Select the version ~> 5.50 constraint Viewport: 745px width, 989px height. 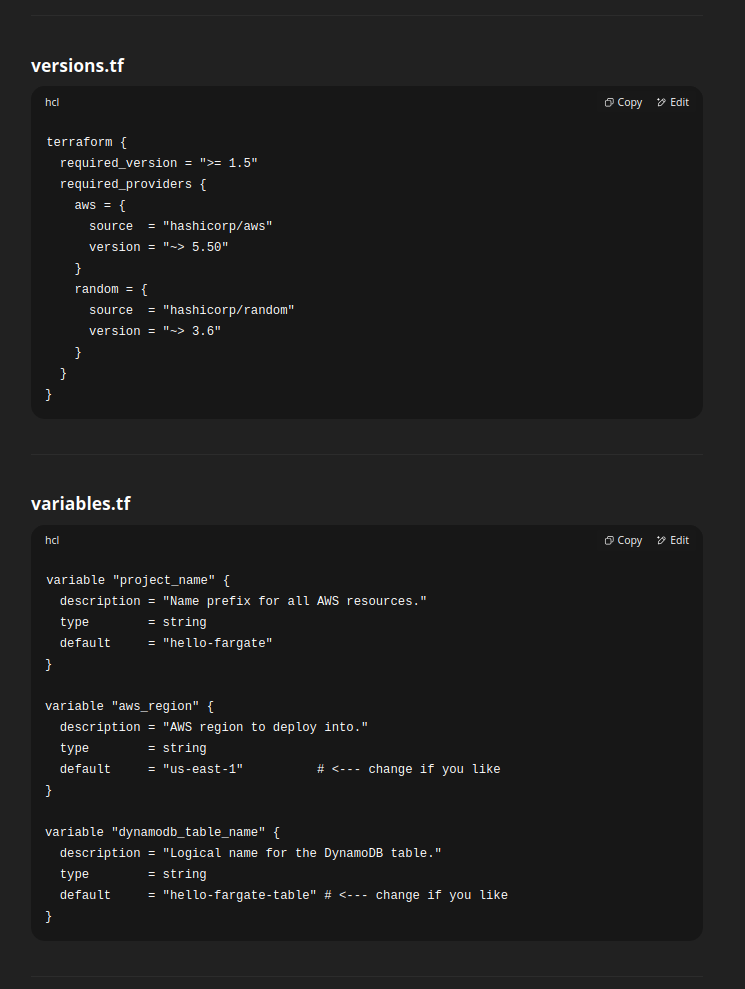tap(196, 246)
